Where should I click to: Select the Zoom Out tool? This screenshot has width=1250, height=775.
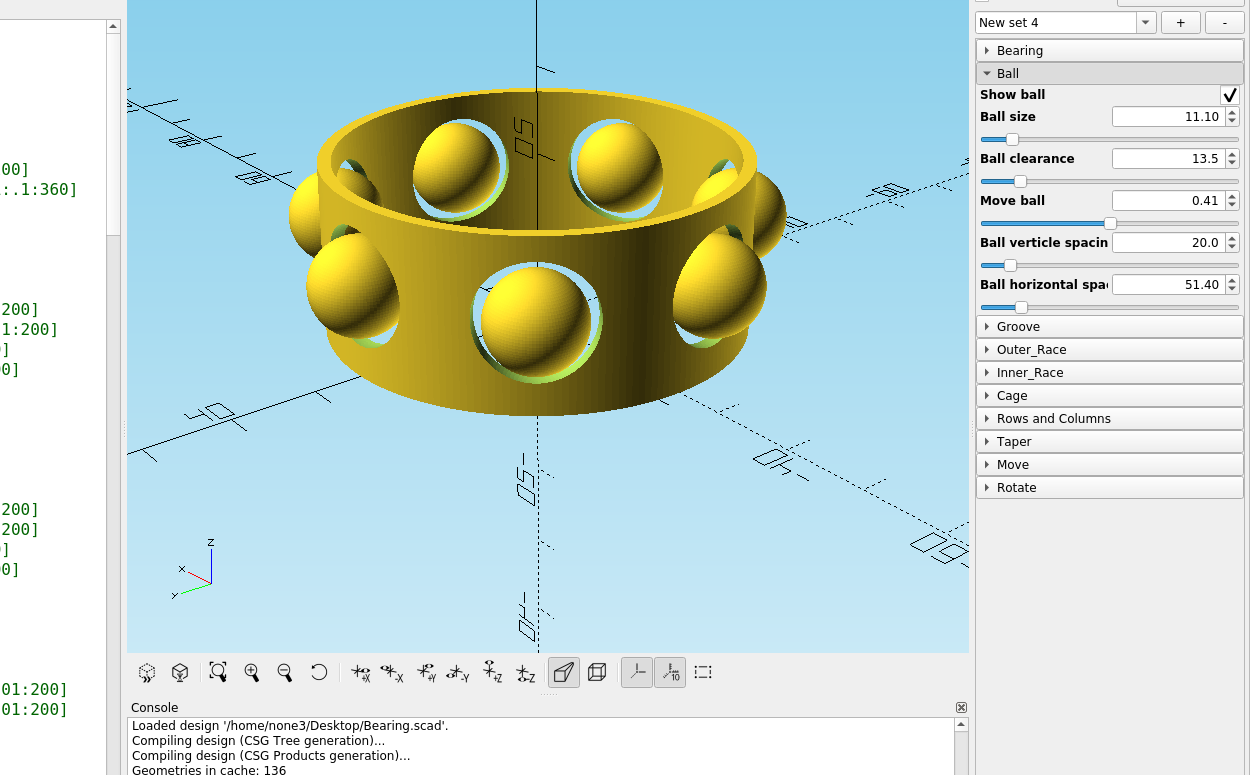point(285,672)
